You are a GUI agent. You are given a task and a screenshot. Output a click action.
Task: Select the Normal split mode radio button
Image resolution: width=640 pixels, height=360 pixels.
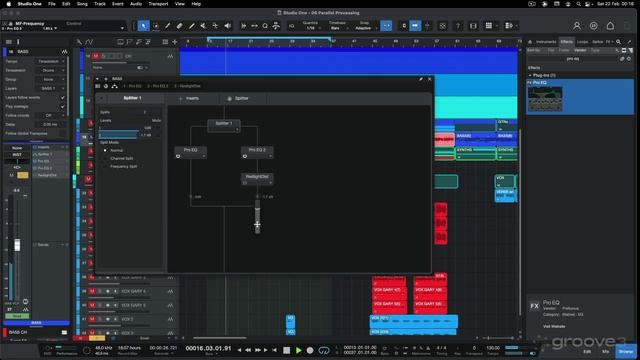105,150
